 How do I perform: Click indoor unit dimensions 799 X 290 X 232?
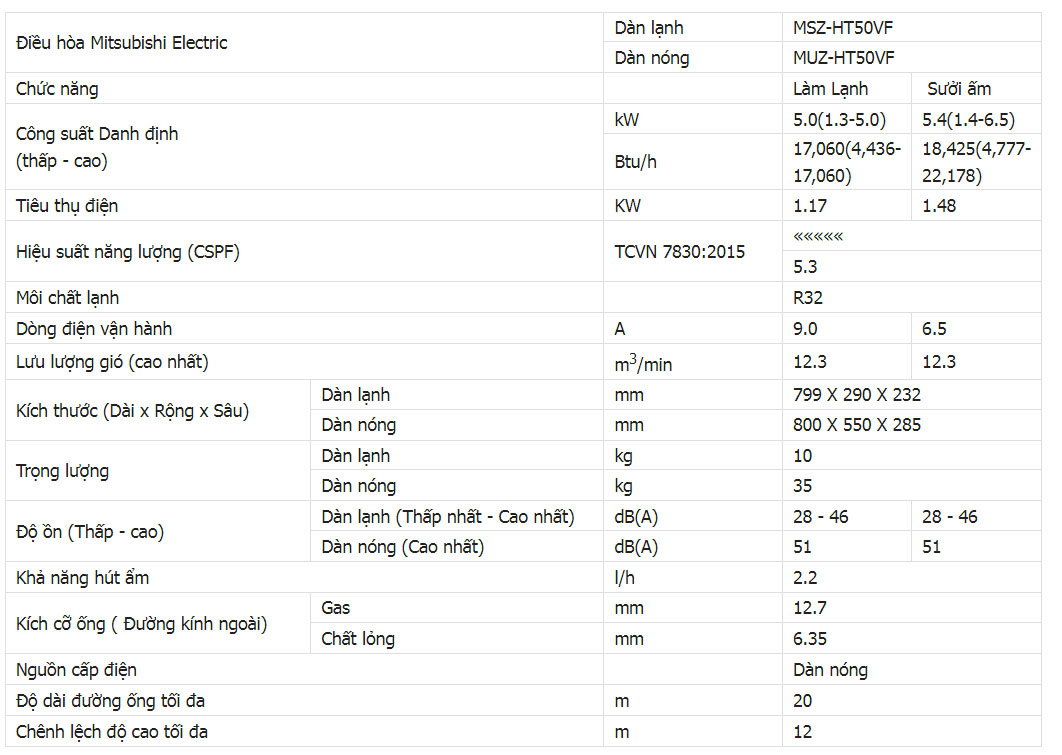[x=857, y=395]
